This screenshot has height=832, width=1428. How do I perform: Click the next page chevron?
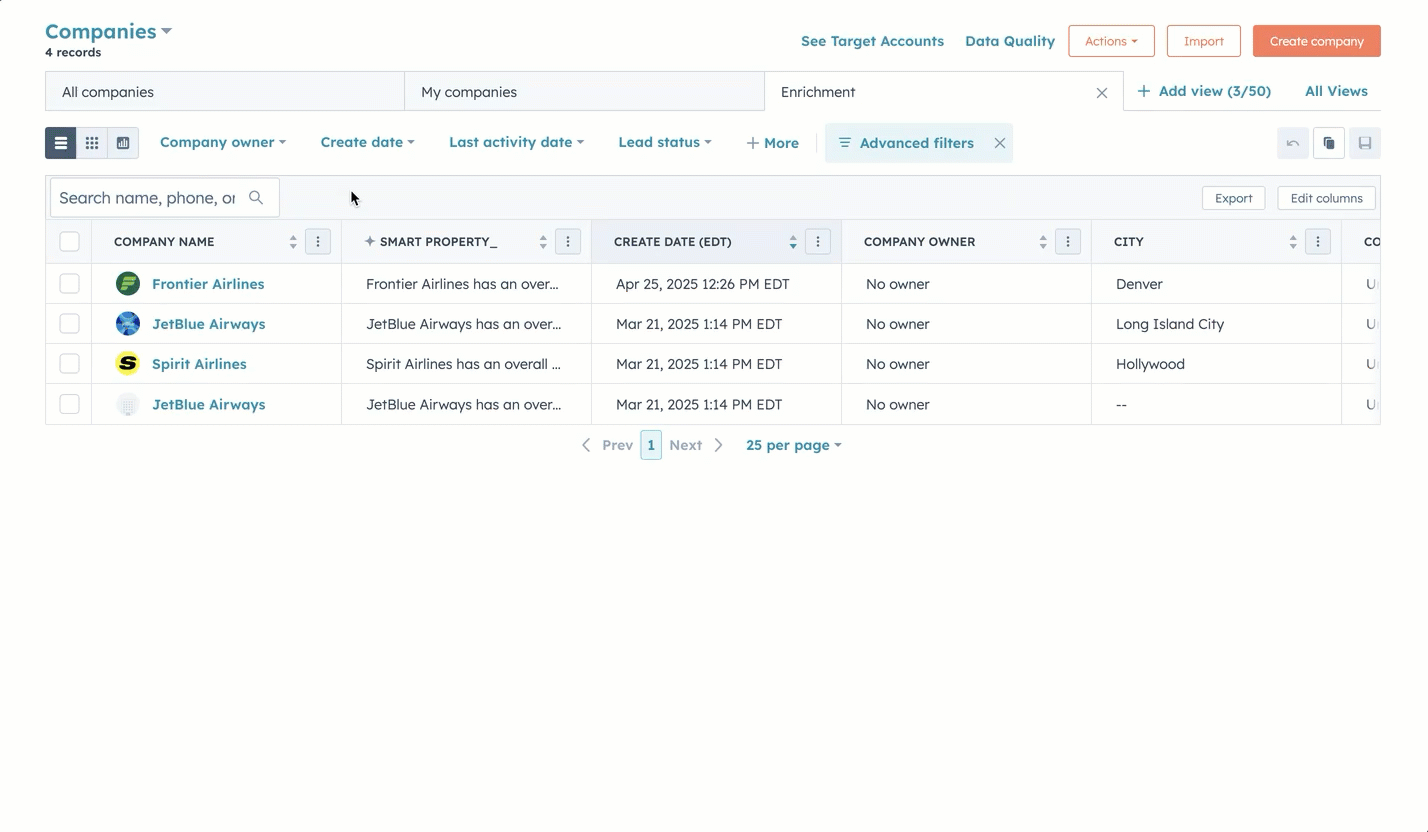(718, 445)
